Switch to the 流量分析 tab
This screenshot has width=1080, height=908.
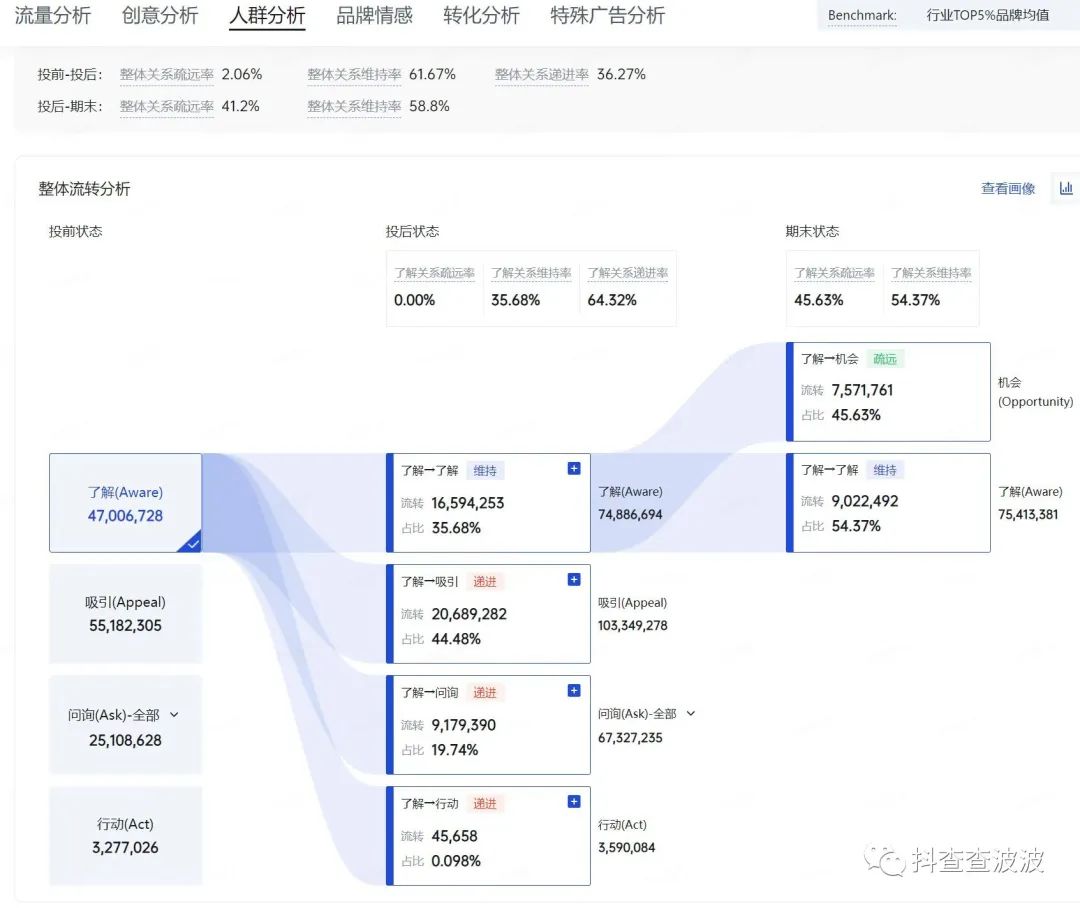pyautogui.click(x=52, y=16)
